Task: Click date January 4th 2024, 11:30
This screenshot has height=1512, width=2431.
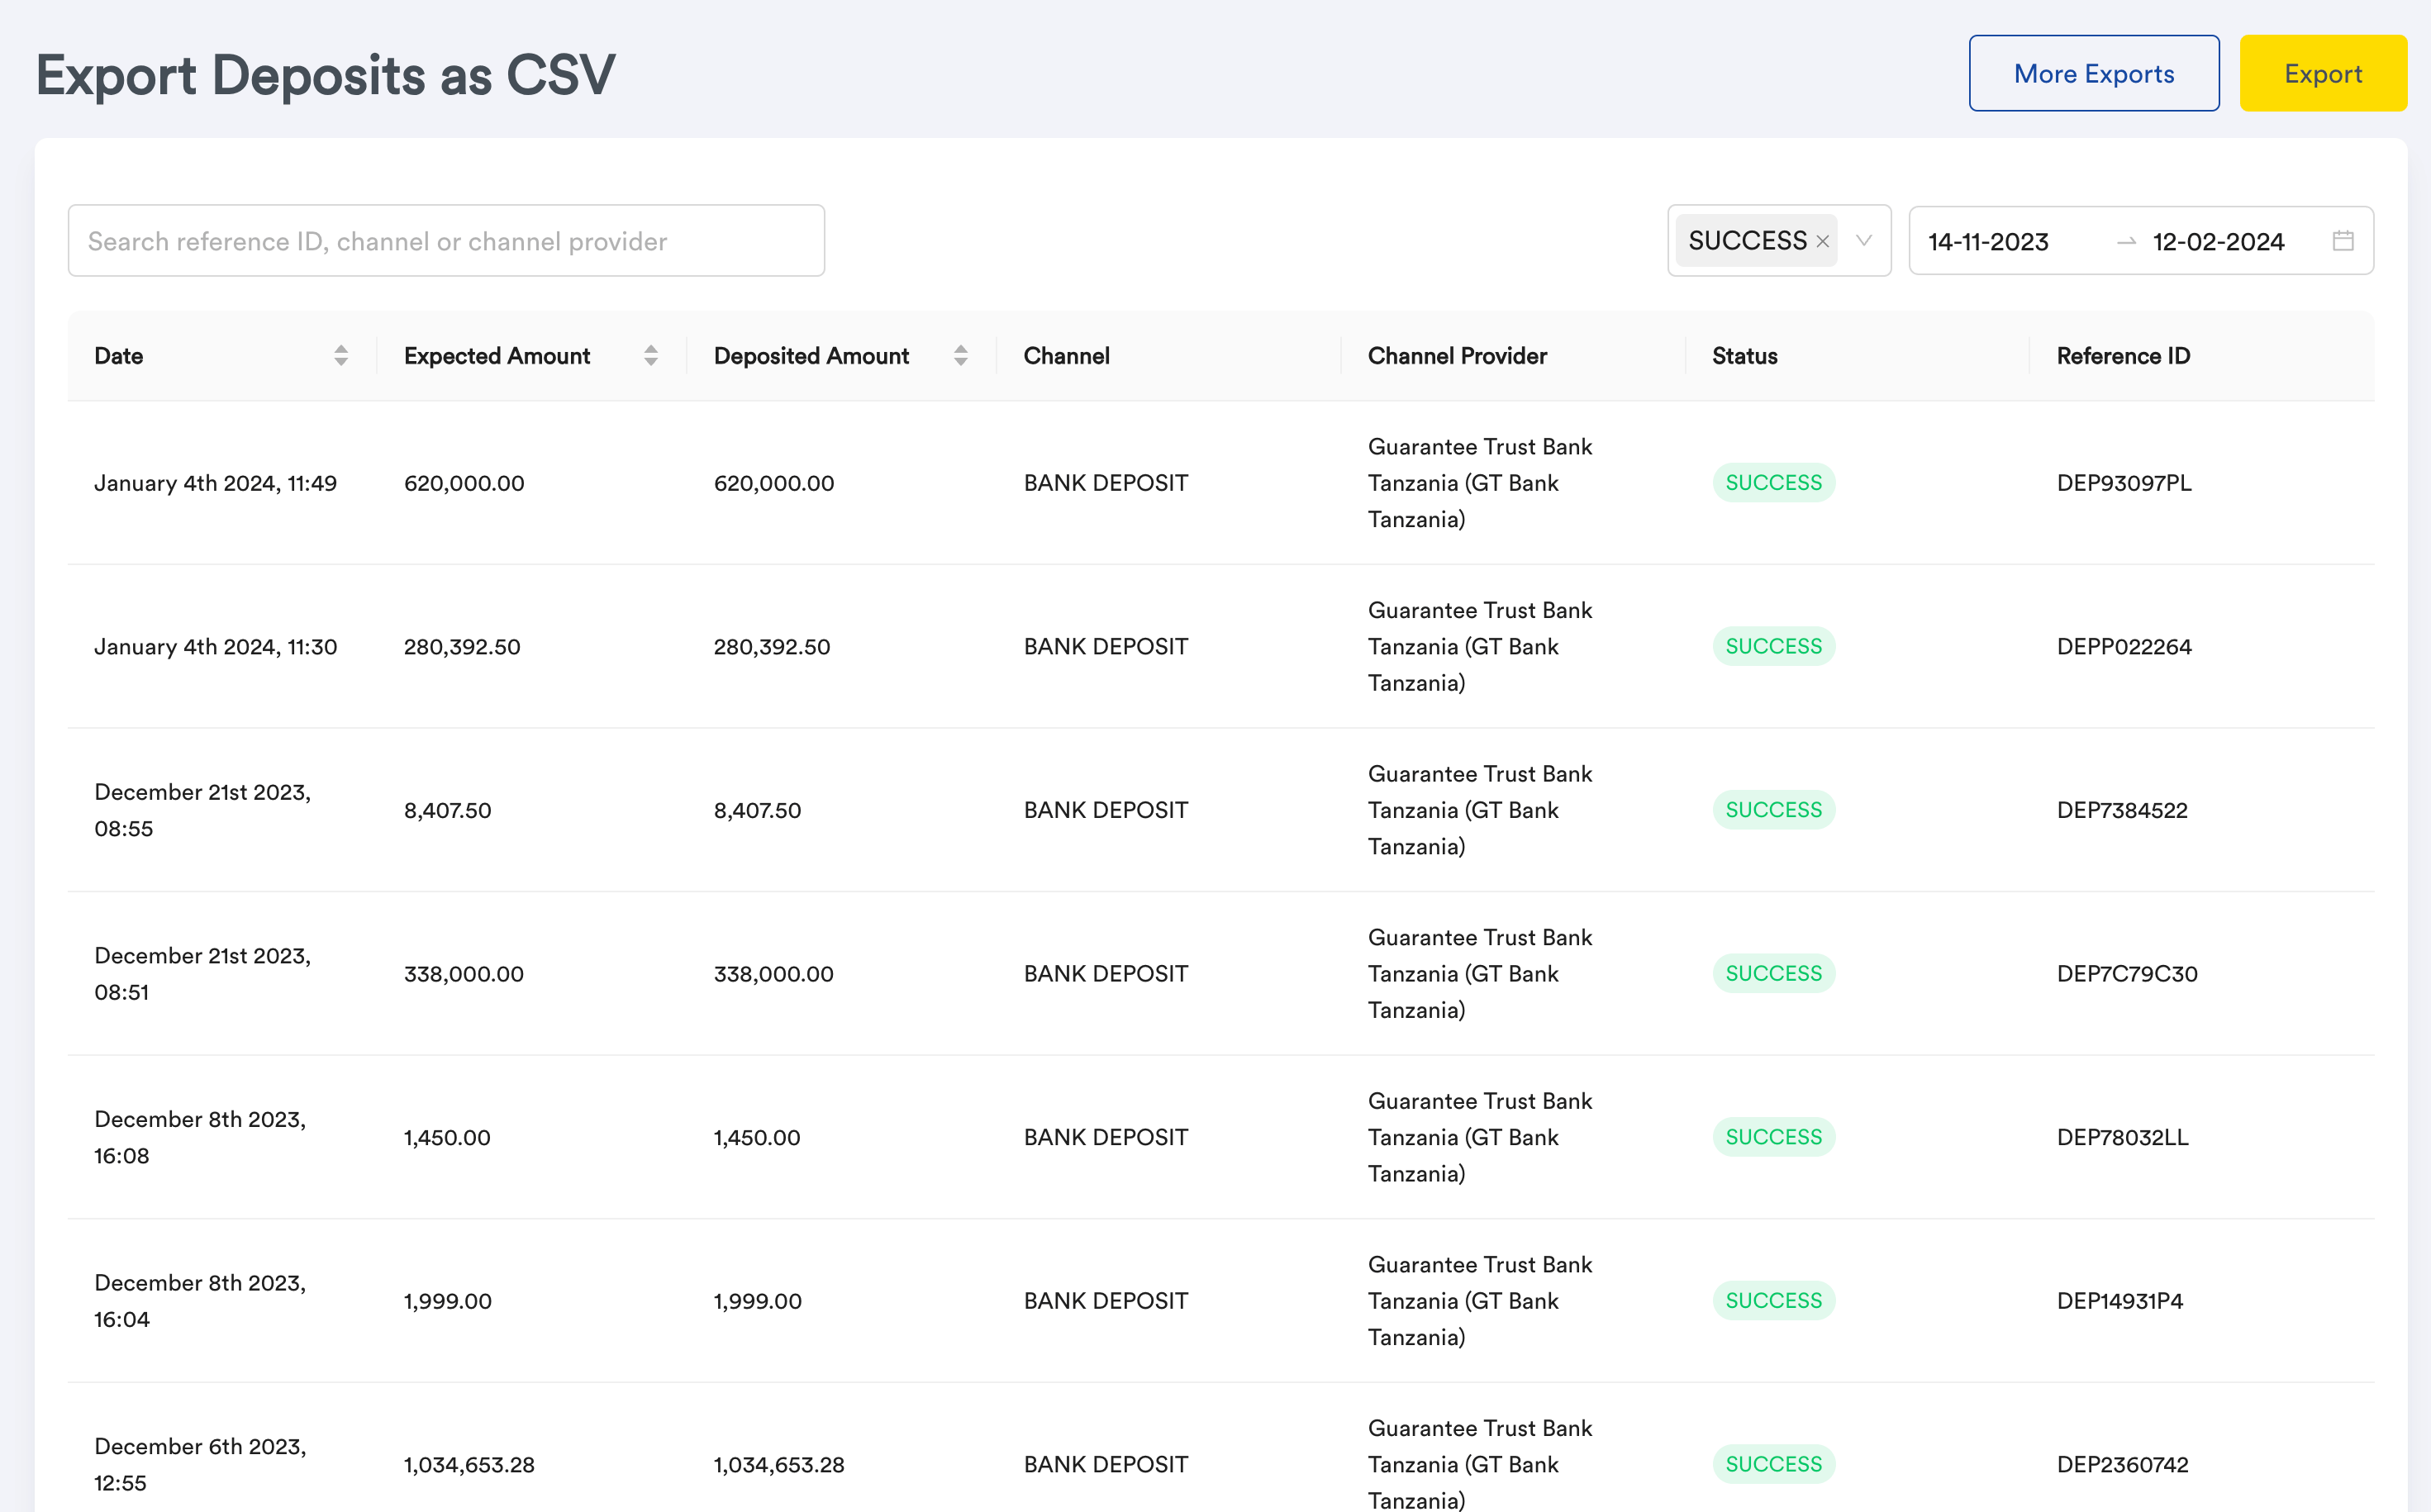Action: pyautogui.click(x=215, y=647)
